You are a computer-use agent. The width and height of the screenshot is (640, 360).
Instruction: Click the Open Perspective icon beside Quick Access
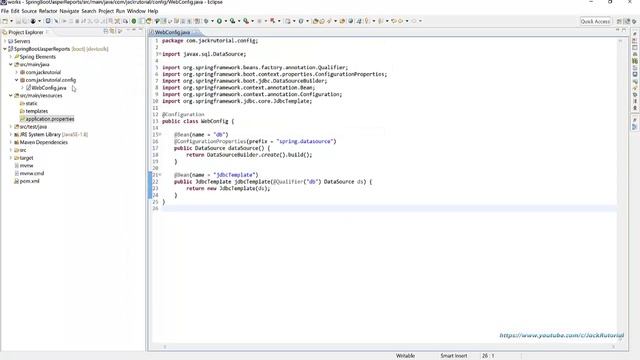620,21
